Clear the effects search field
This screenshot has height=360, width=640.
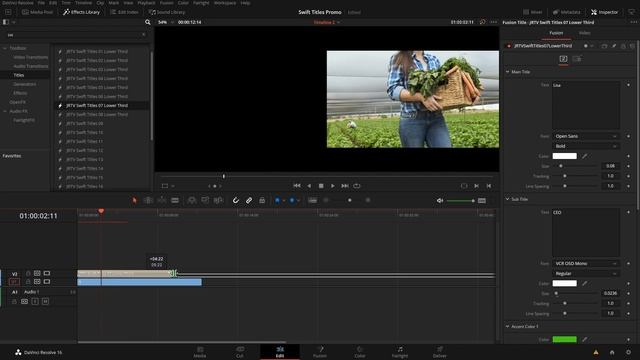[x=144, y=35]
